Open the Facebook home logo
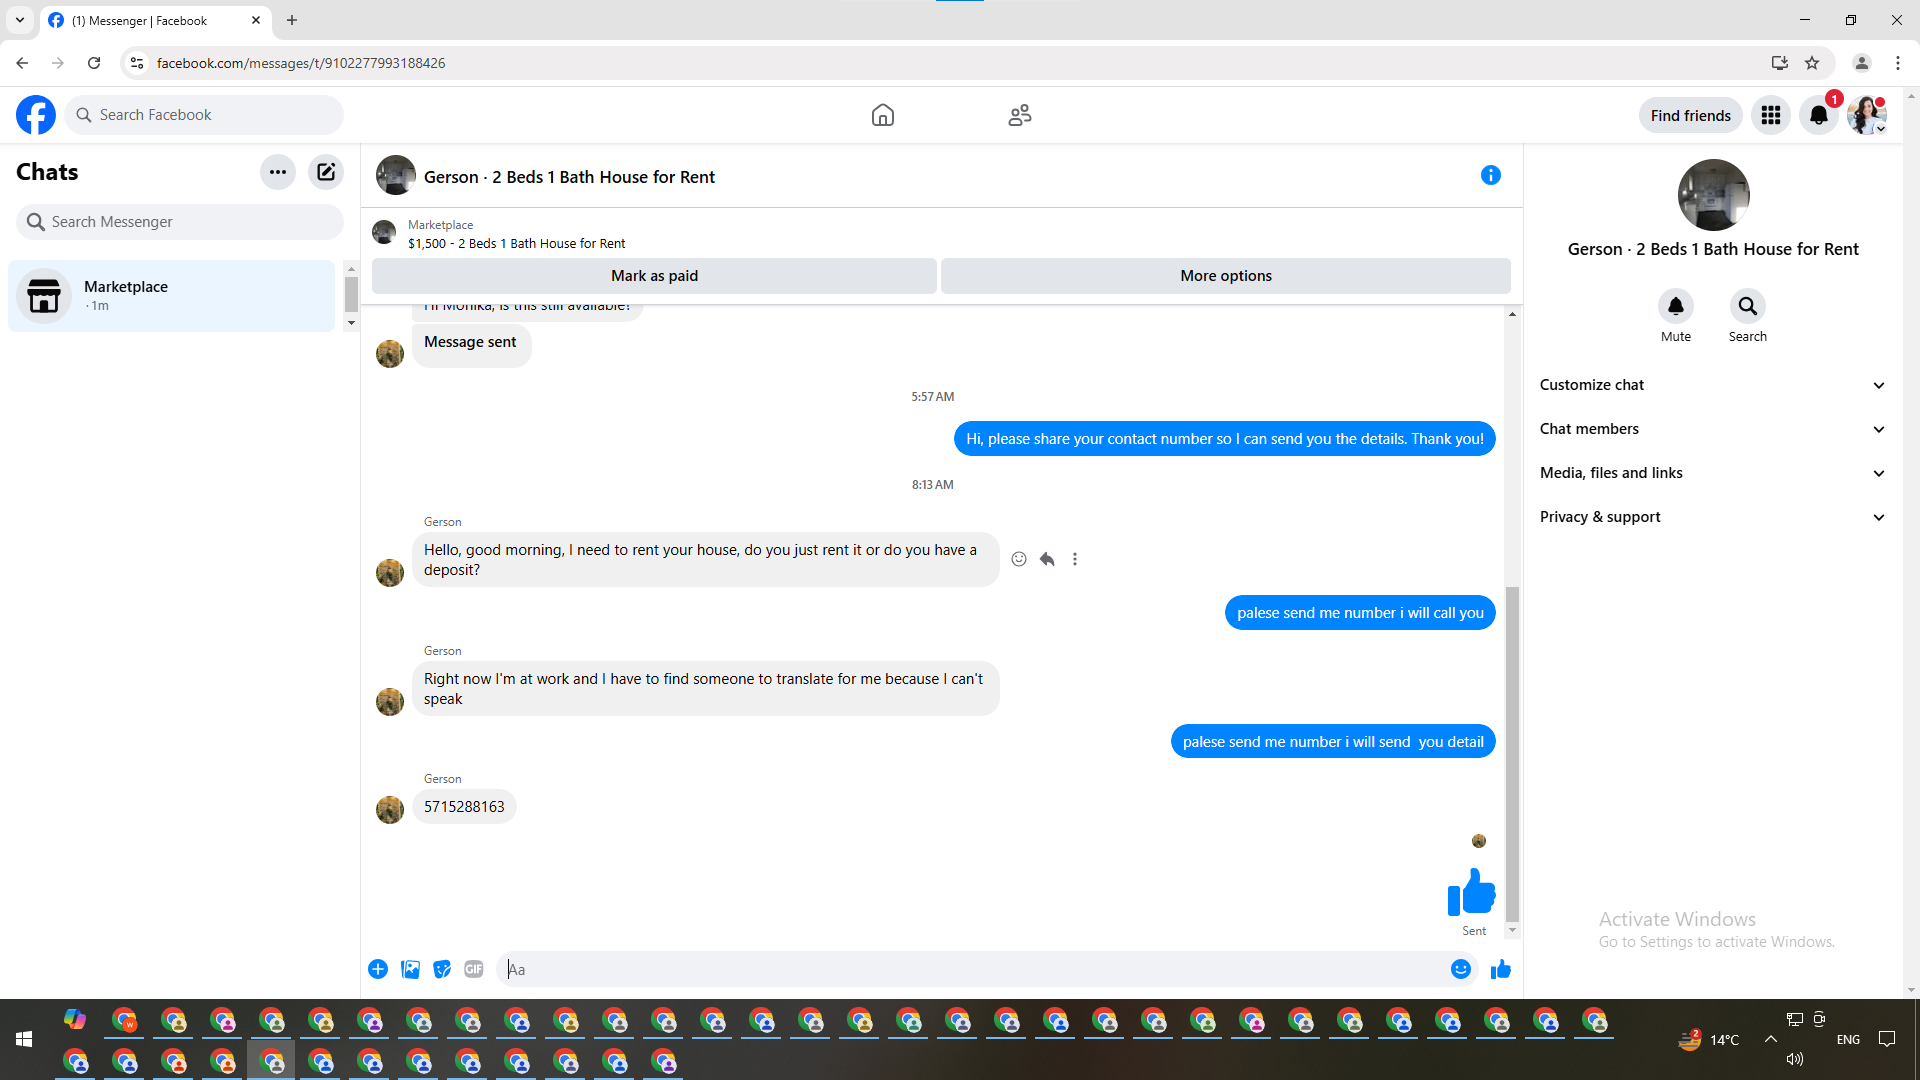 tap(36, 115)
